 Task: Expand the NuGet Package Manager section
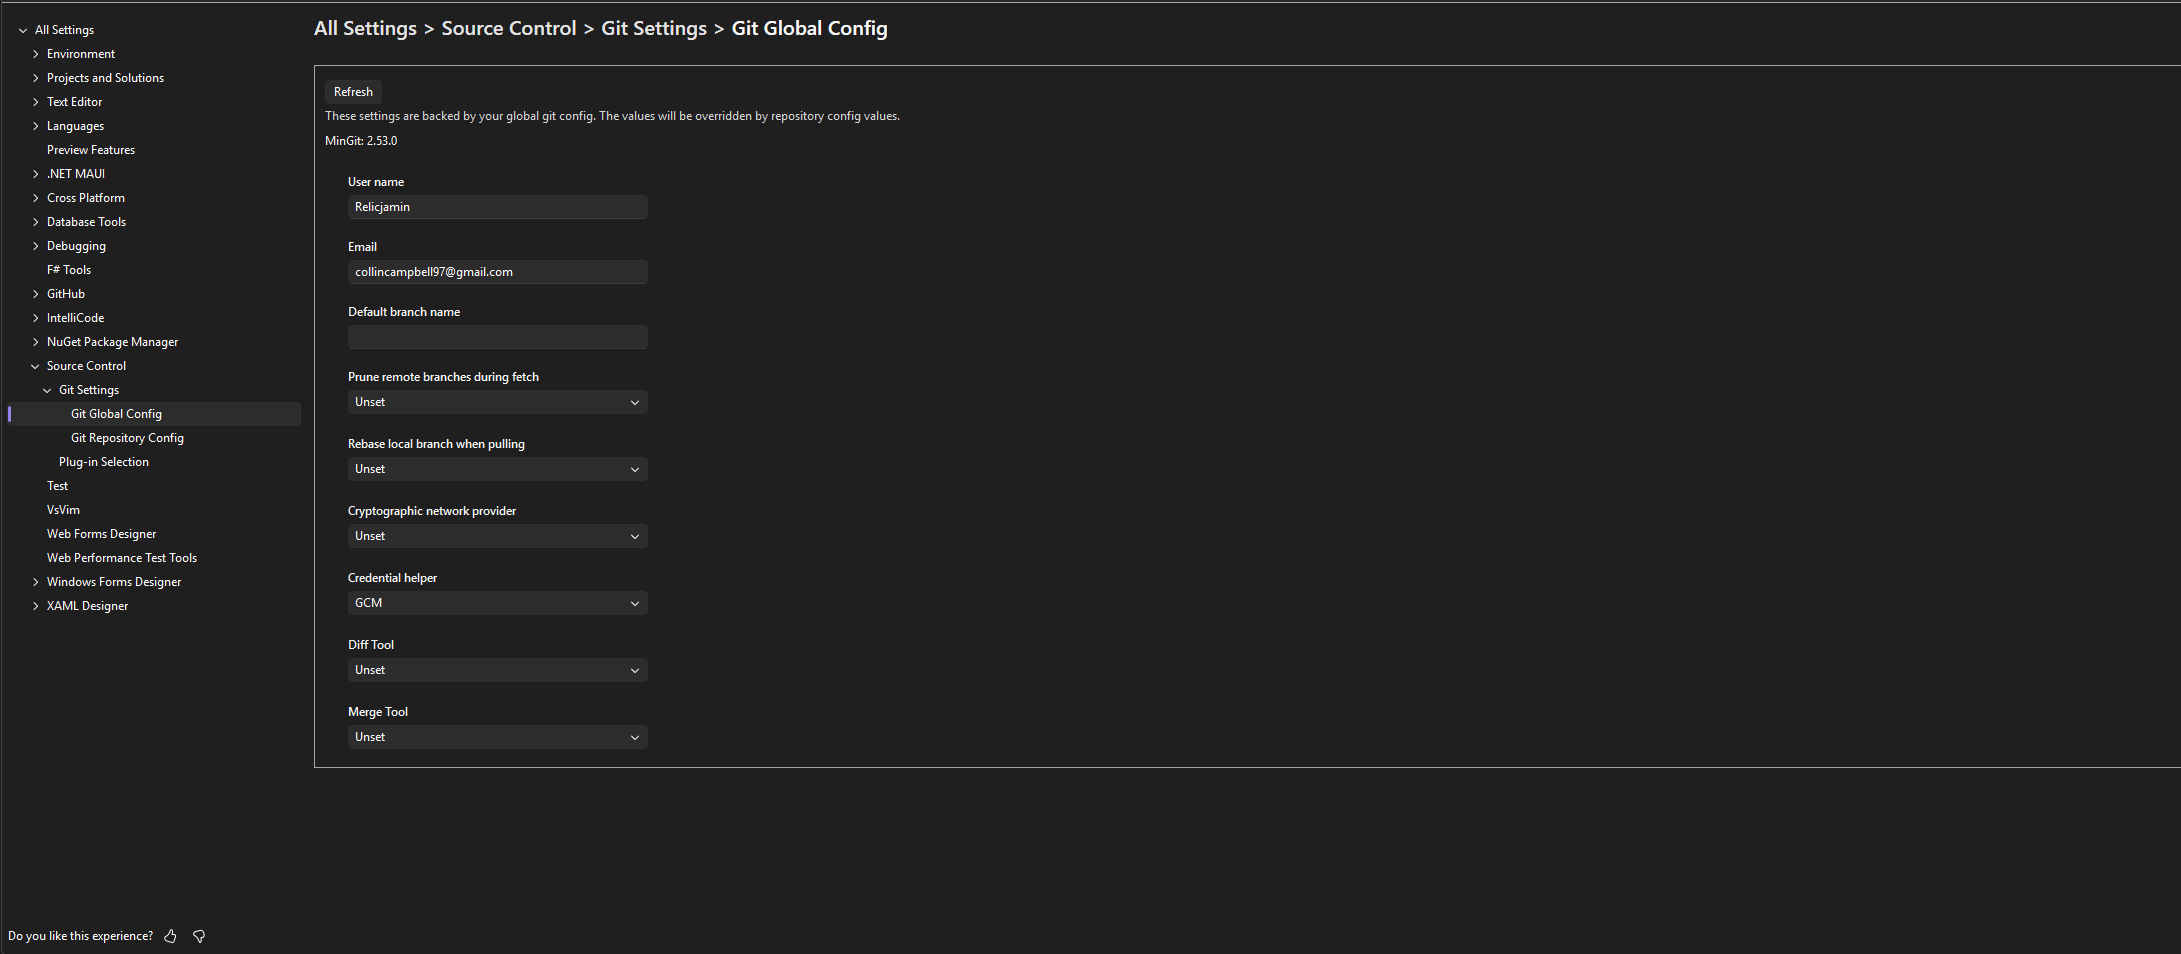click(x=35, y=341)
